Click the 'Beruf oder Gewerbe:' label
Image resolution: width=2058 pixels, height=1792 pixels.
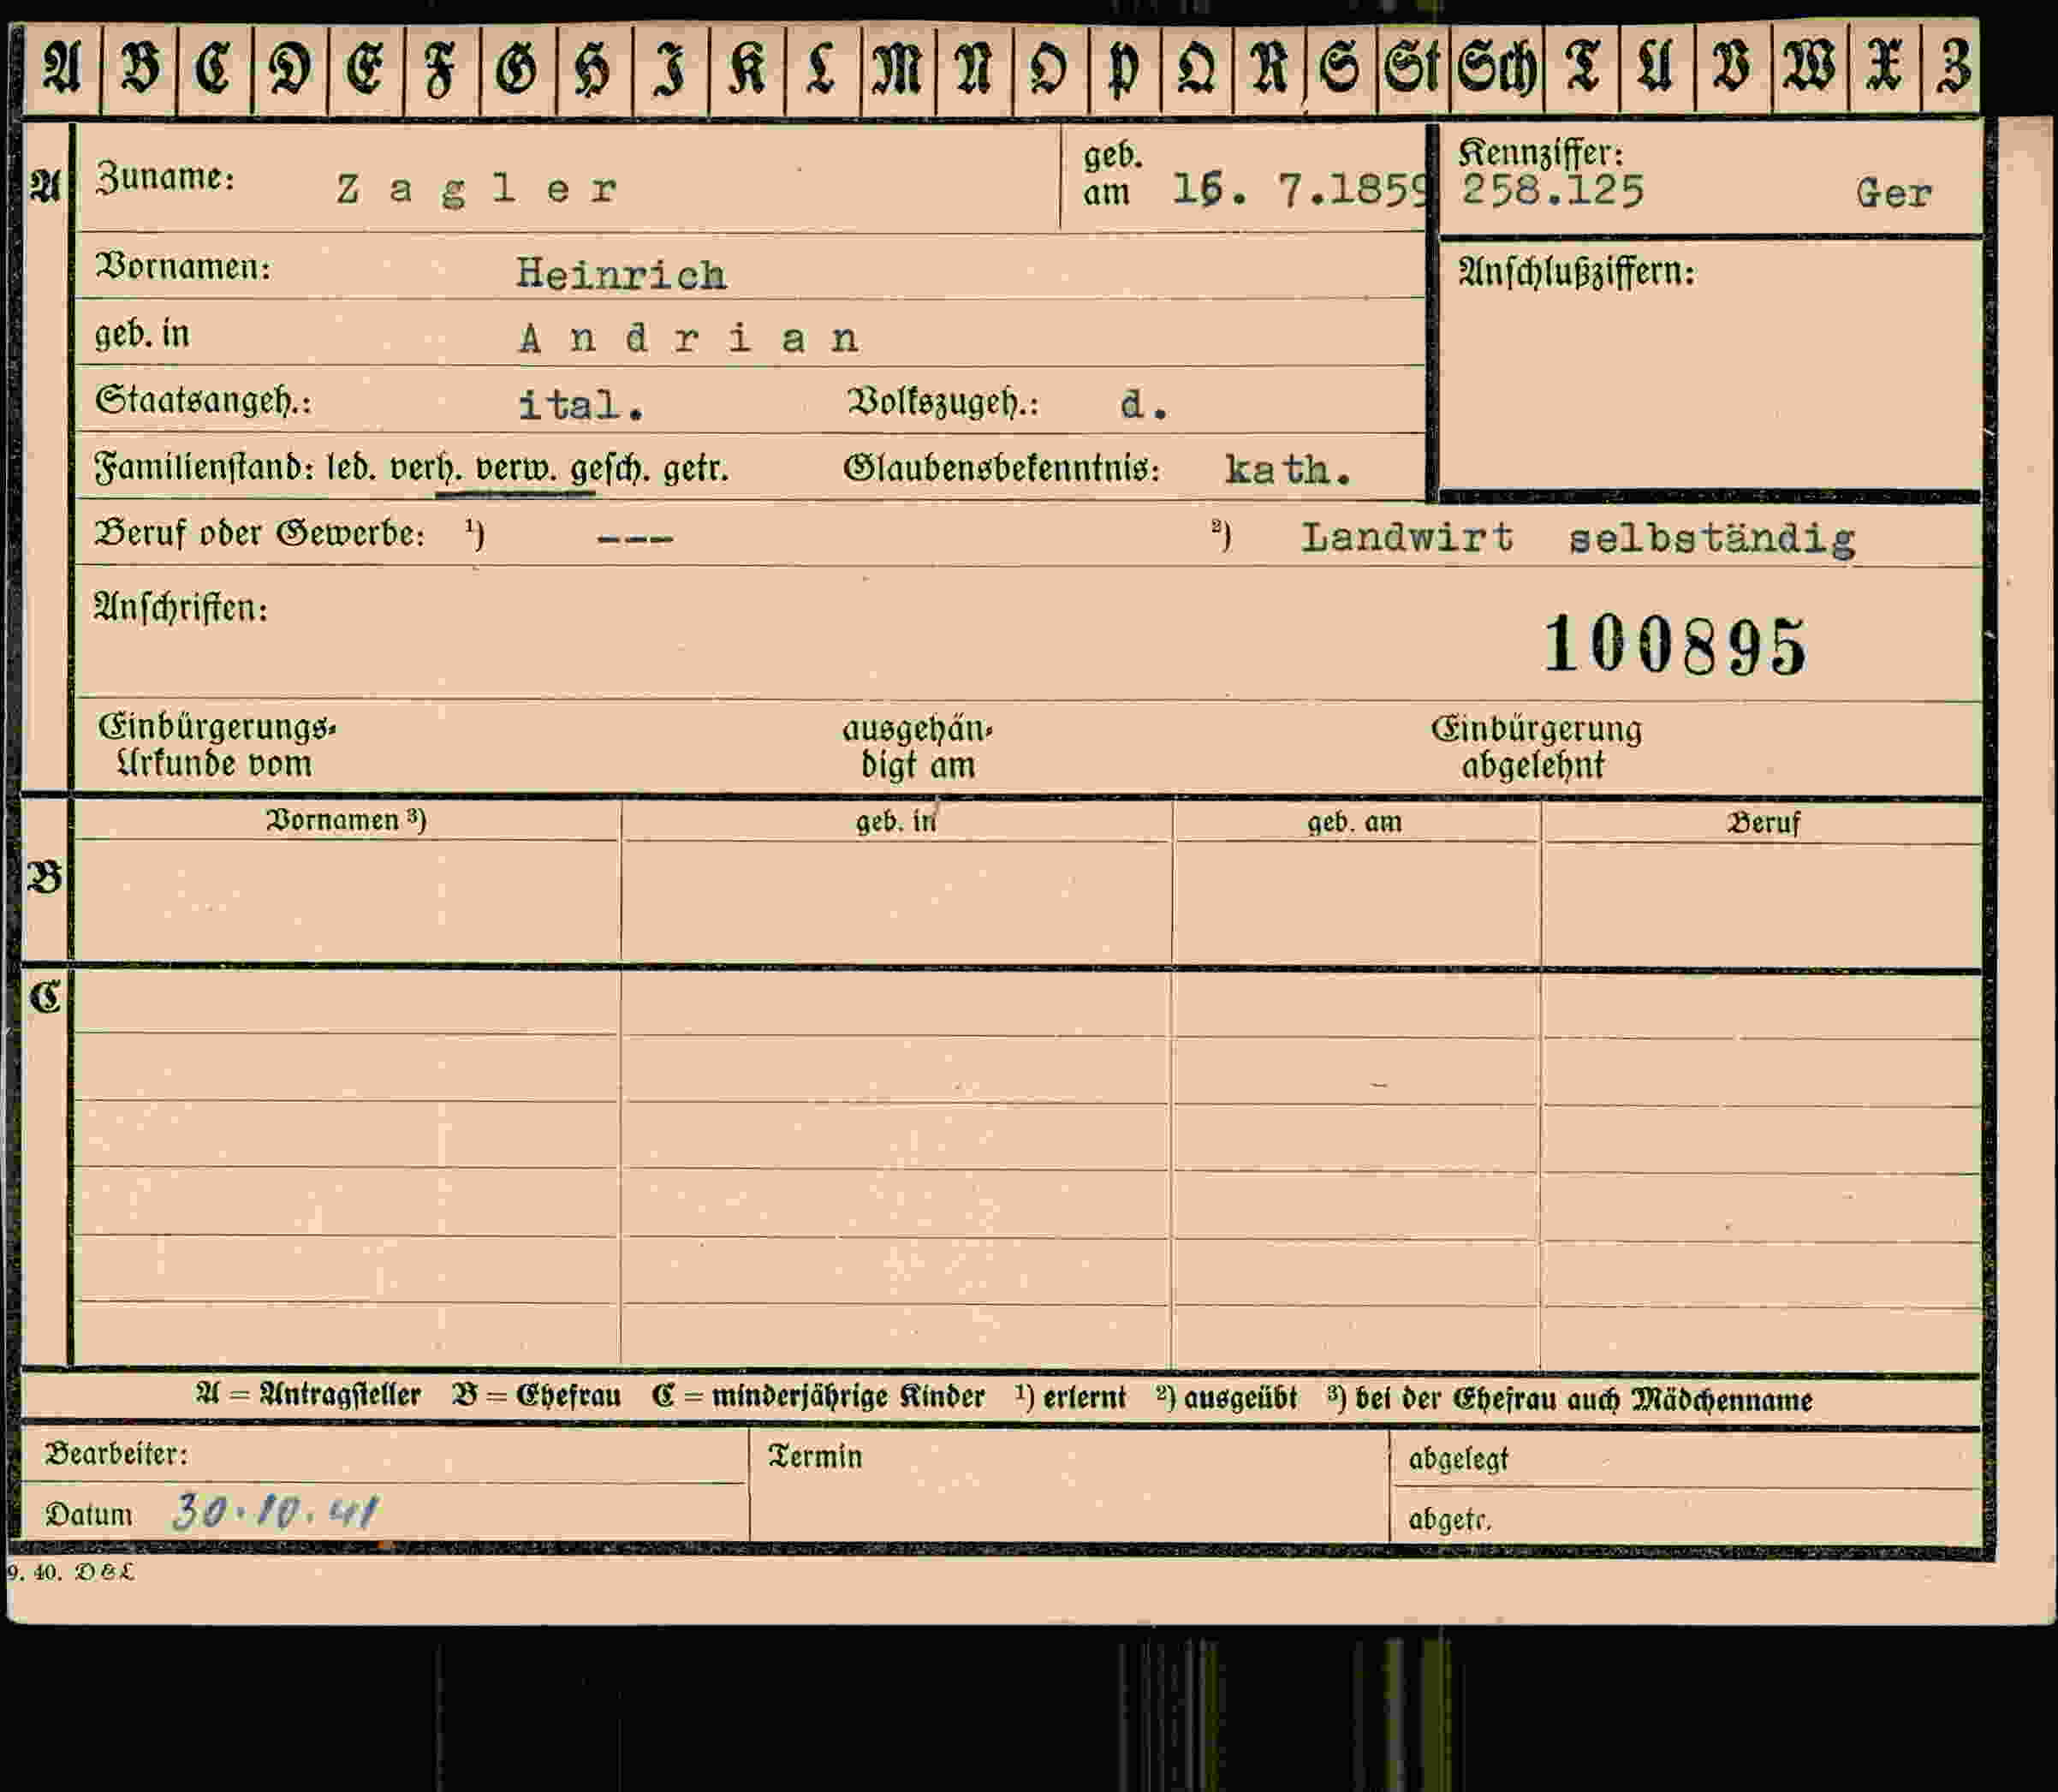point(260,533)
